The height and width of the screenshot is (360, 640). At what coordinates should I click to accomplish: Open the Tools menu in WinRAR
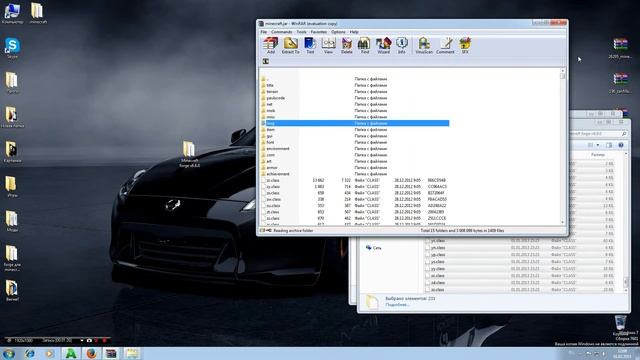click(x=302, y=32)
